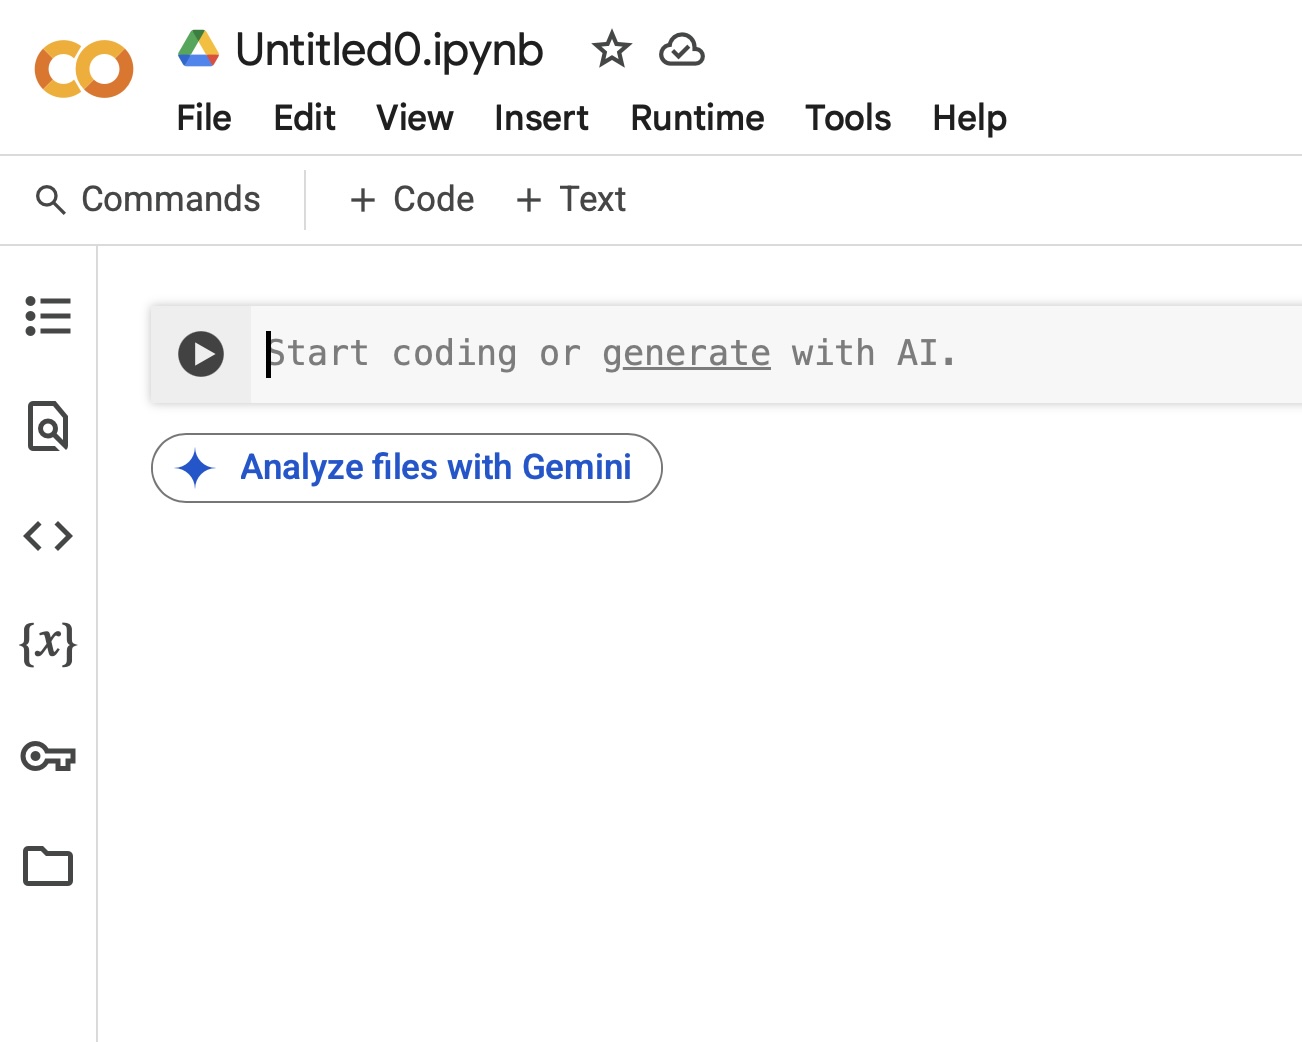Open the Variables inspector icon

click(x=48, y=644)
